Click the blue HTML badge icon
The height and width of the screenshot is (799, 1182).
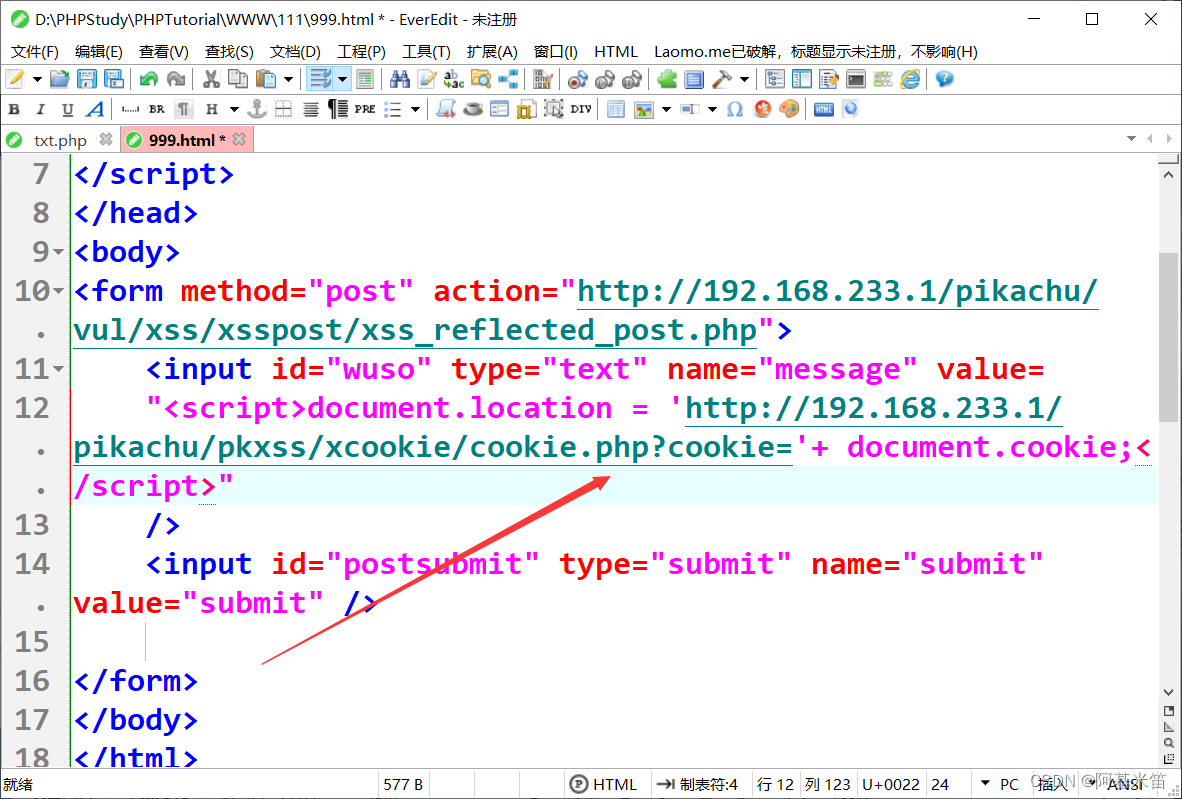click(824, 110)
